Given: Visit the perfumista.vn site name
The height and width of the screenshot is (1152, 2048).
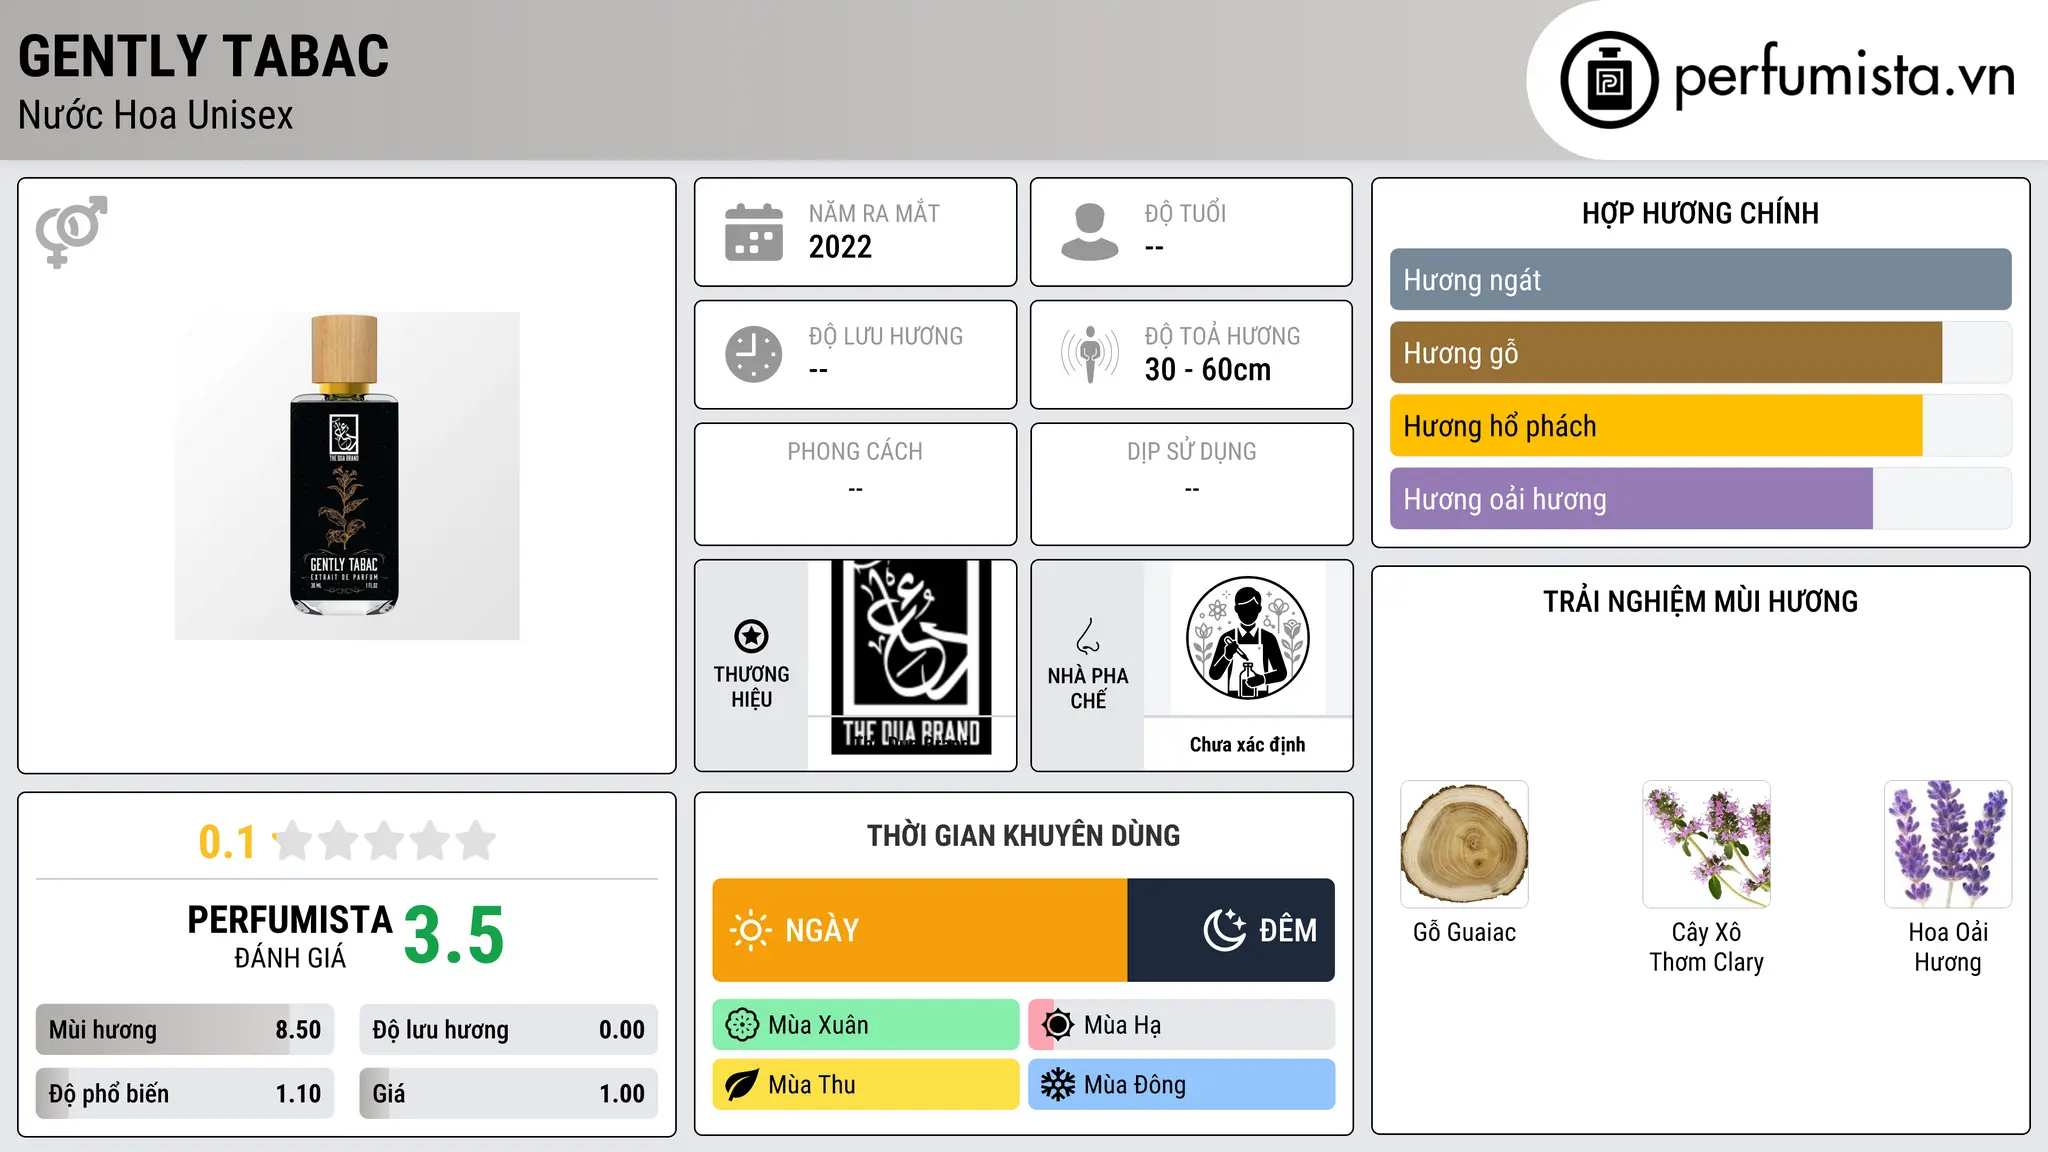Looking at the screenshot, I should 1845,77.
